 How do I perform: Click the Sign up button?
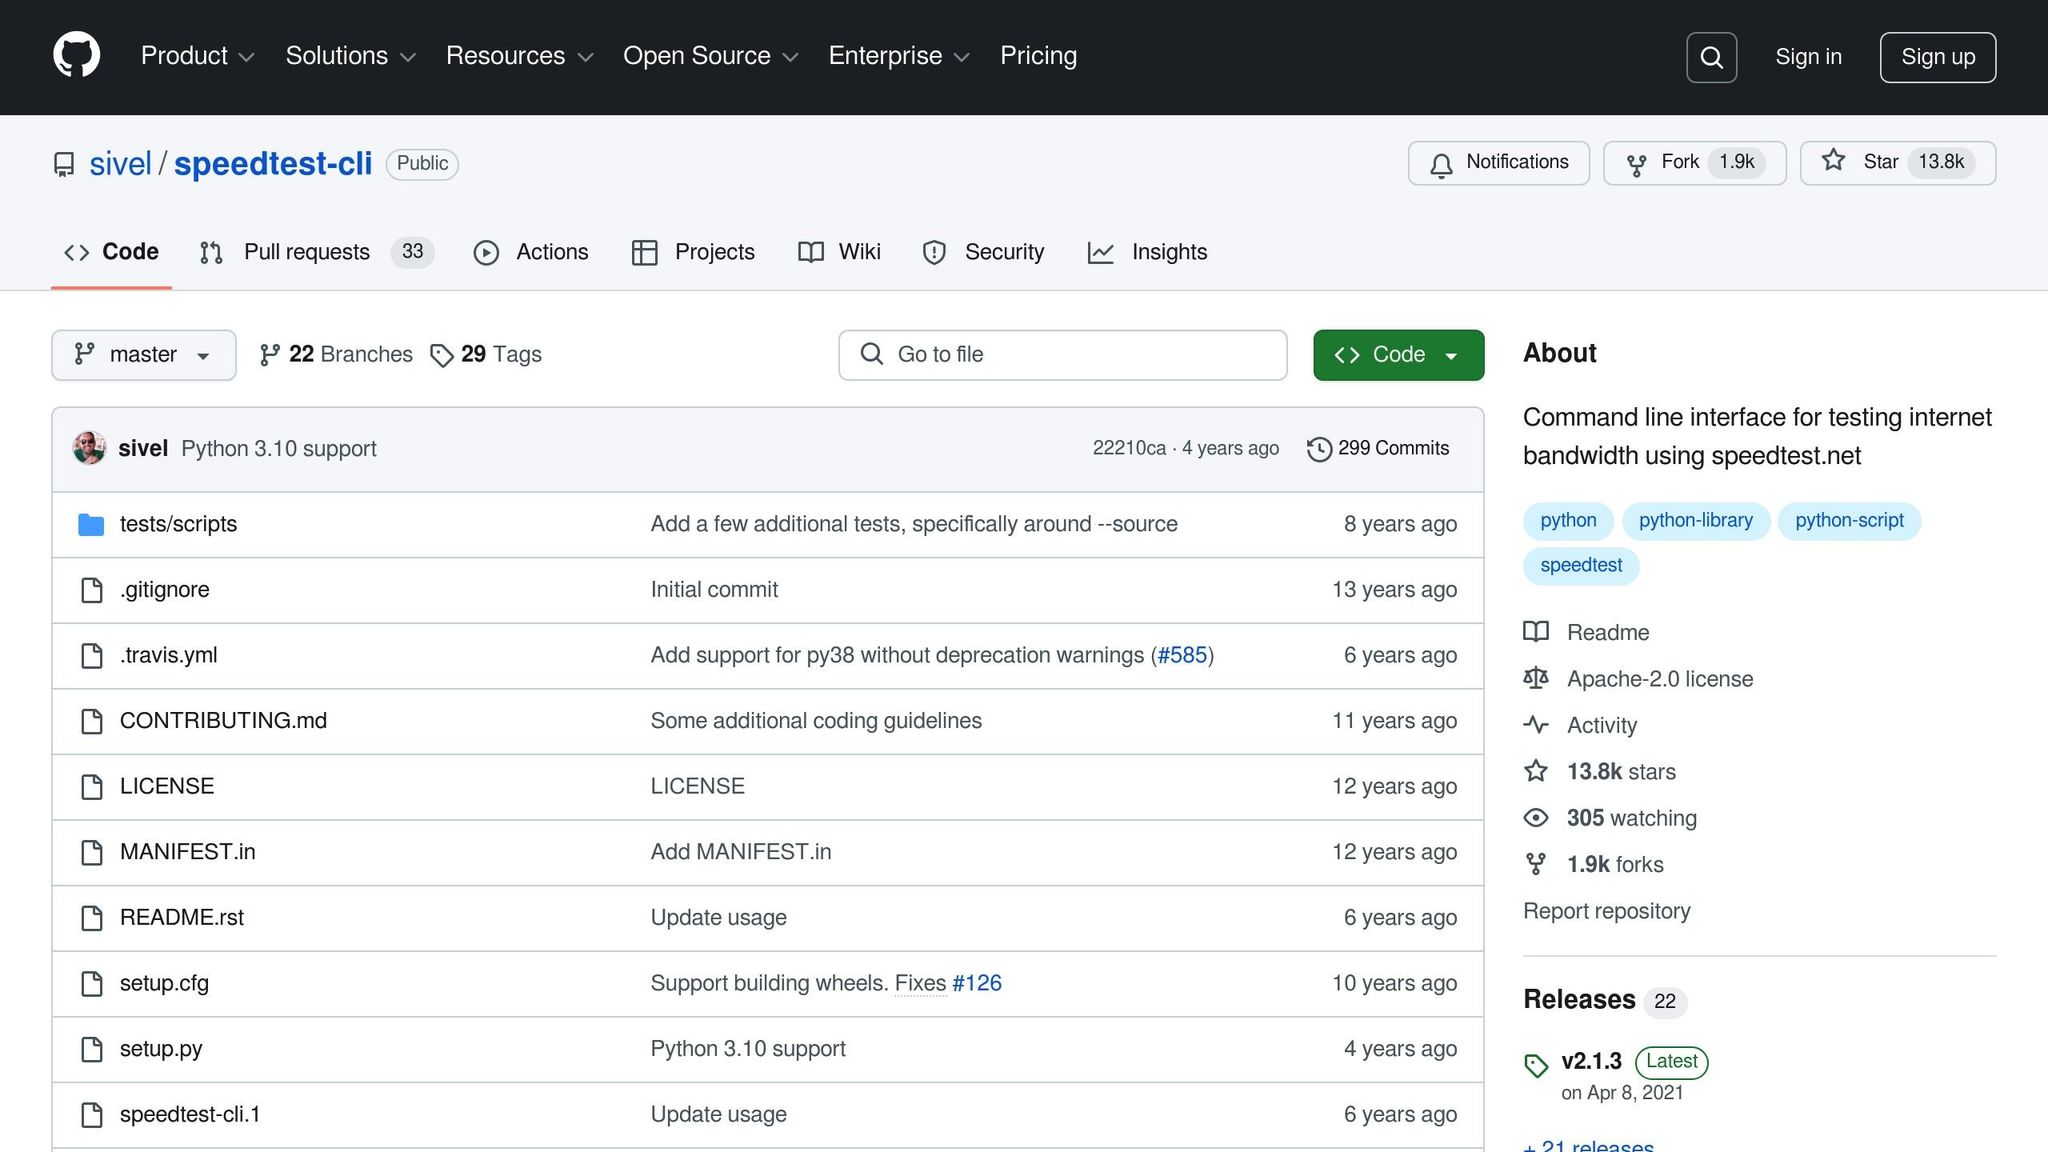coord(1937,57)
